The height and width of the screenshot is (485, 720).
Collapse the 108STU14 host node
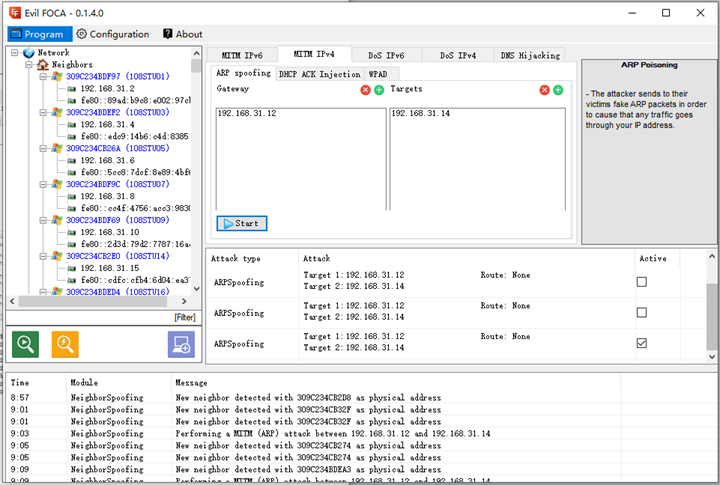click(x=43, y=256)
